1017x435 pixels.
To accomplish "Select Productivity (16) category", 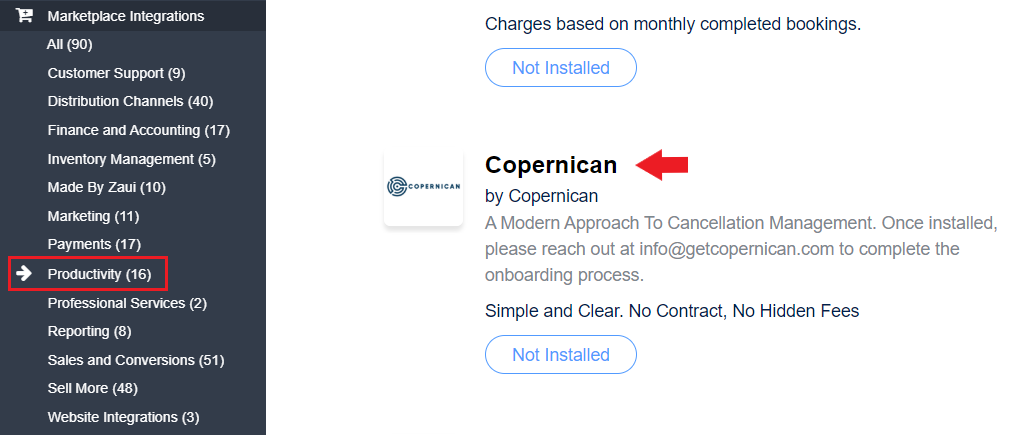I will [99, 274].
